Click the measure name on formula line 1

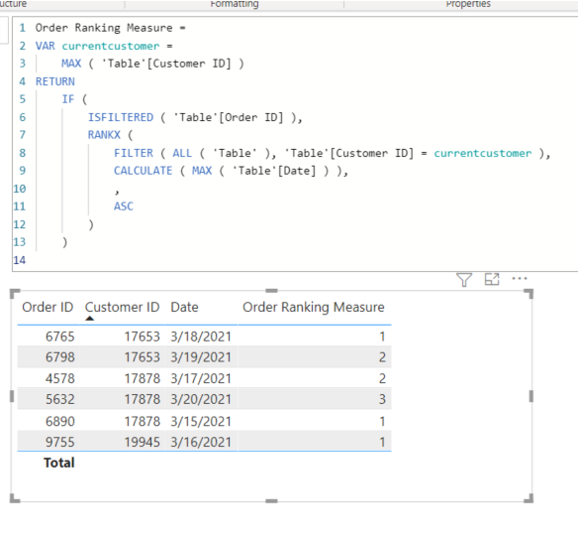[104, 28]
